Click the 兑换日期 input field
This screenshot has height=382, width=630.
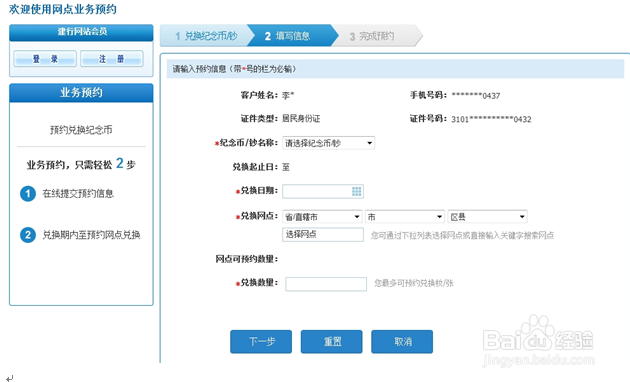point(323,192)
